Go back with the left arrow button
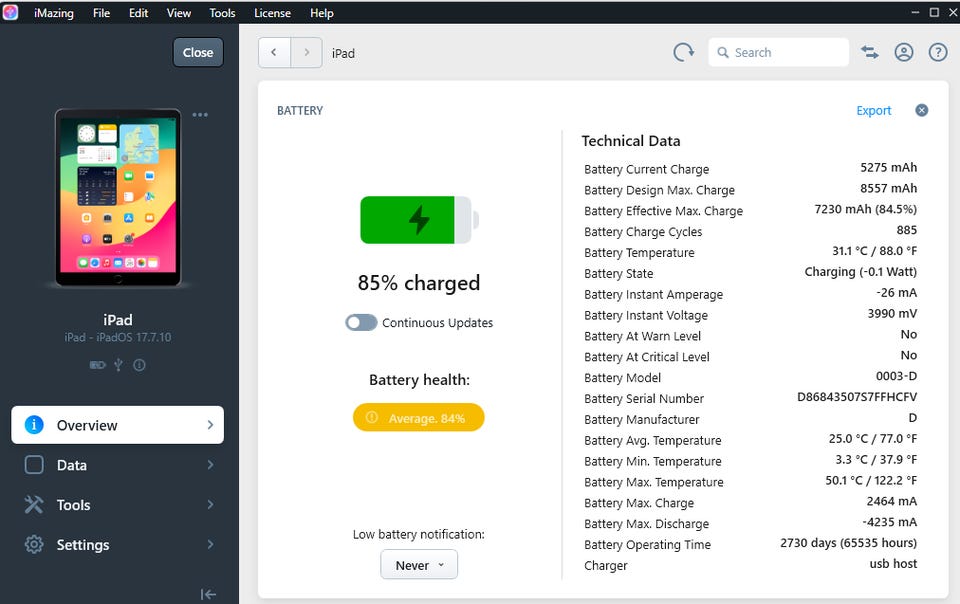 (x=274, y=53)
